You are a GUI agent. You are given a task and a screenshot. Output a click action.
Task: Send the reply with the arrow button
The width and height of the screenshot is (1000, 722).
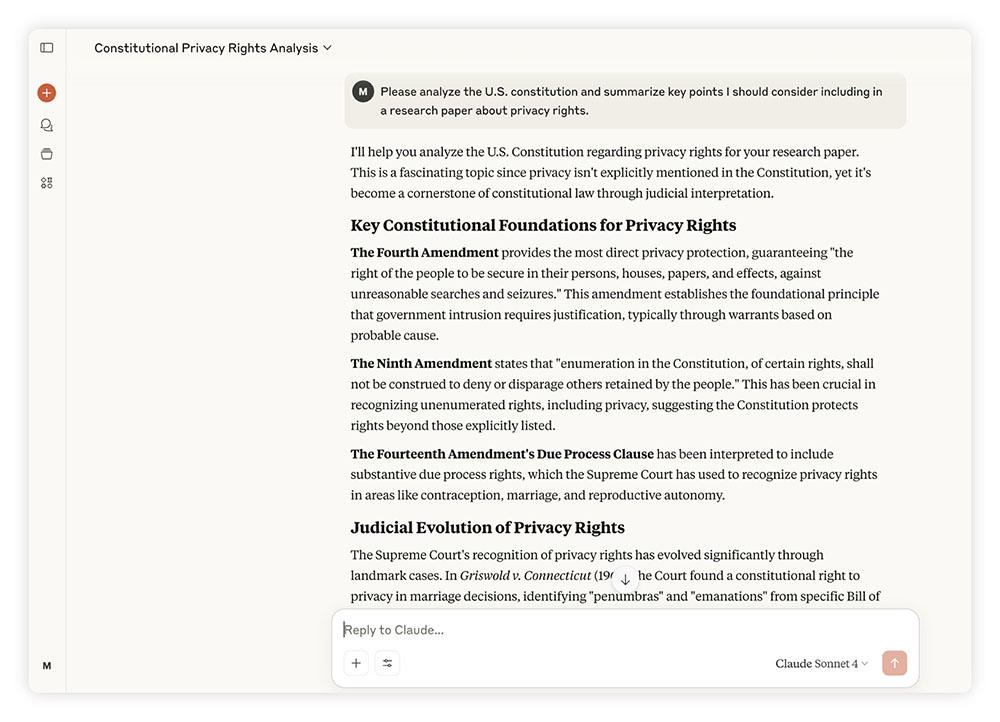tap(894, 662)
